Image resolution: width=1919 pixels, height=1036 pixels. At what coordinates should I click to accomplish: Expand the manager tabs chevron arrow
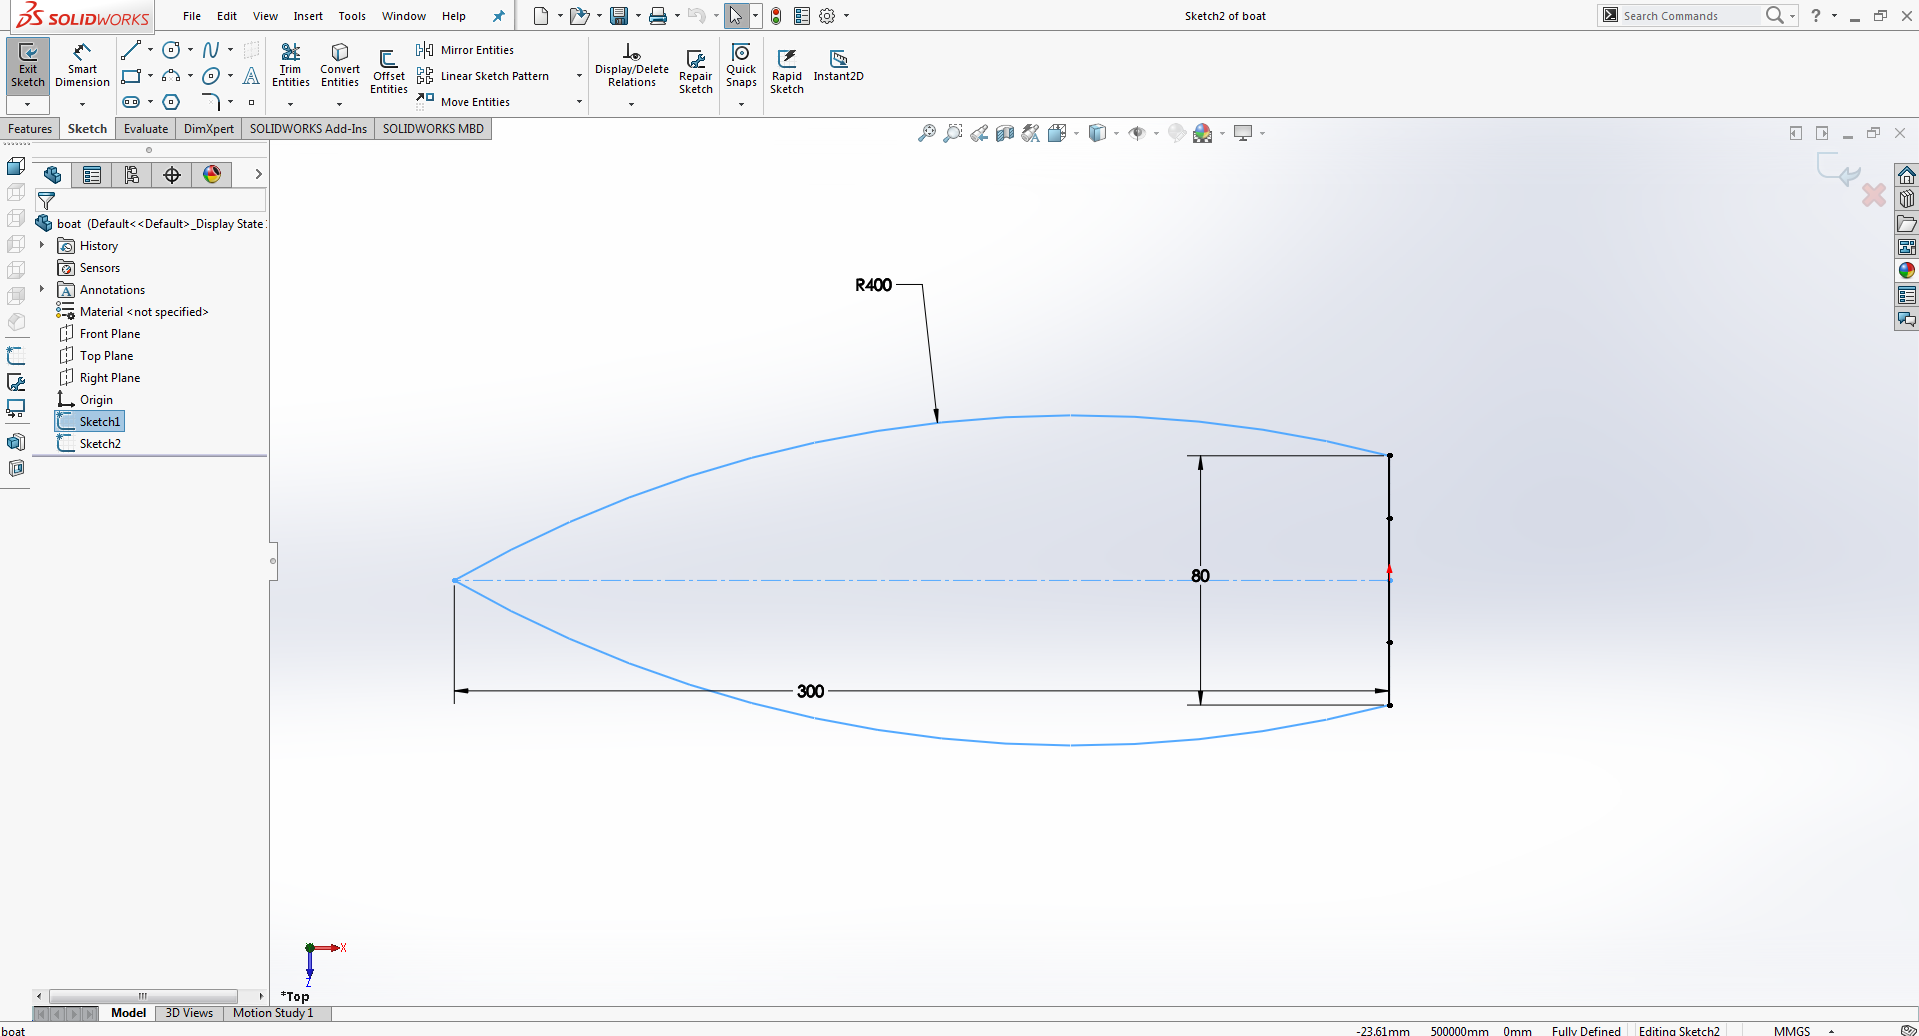[x=258, y=174]
